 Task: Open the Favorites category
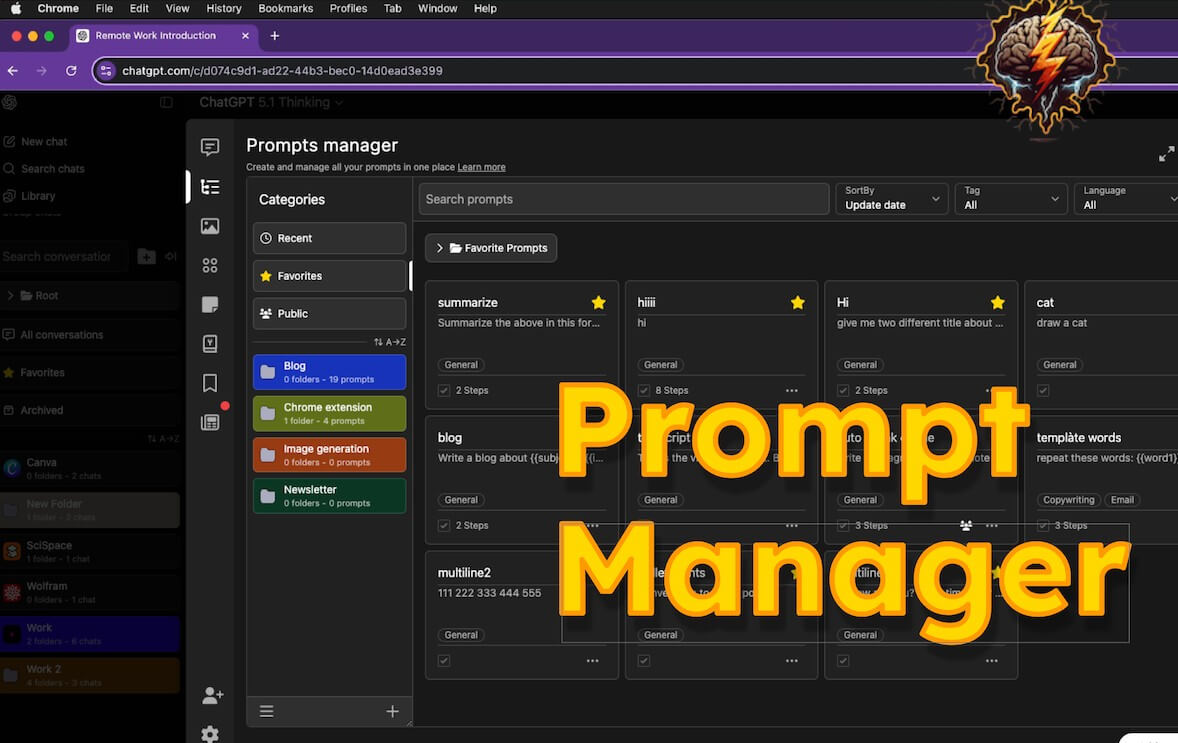329,276
